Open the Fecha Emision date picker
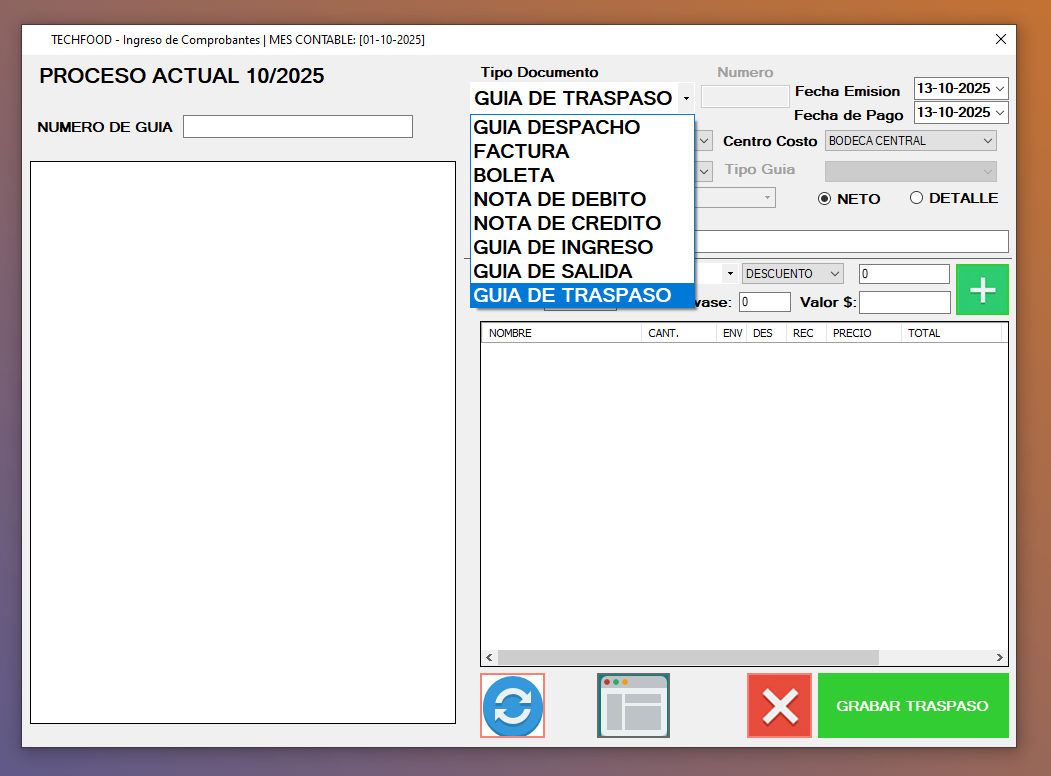 [1000, 89]
